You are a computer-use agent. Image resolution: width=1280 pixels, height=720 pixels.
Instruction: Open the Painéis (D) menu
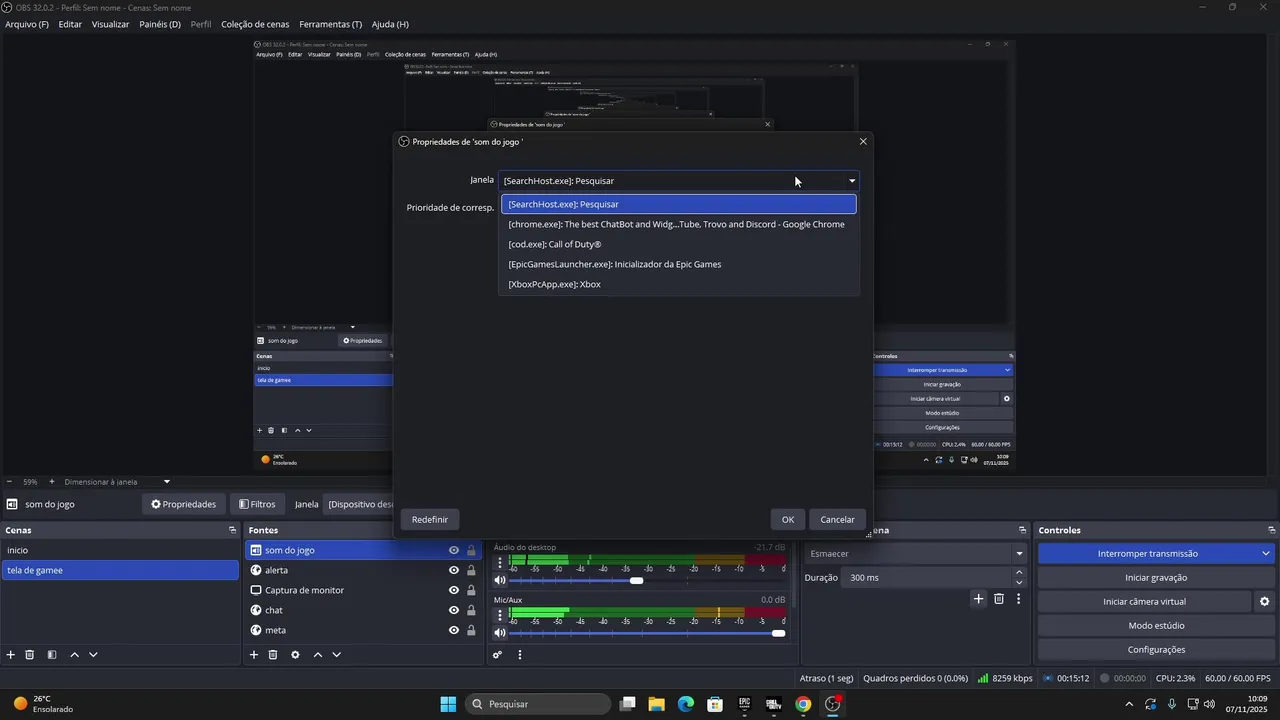(x=160, y=24)
